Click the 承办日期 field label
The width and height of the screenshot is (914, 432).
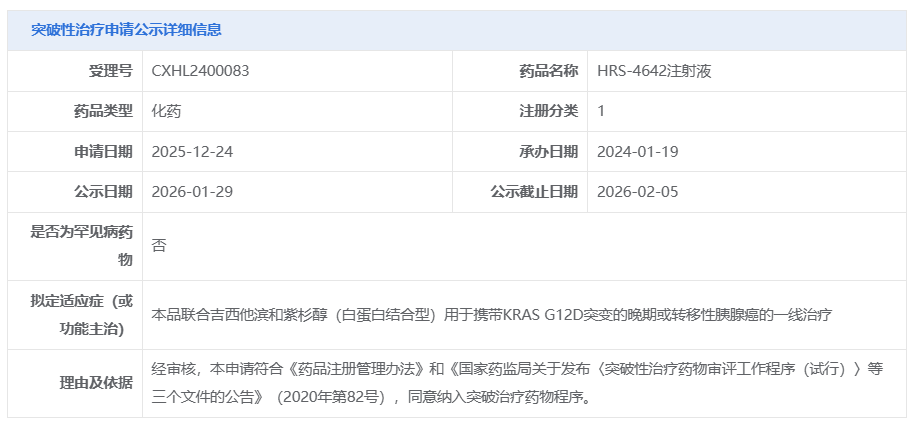(x=548, y=151)
